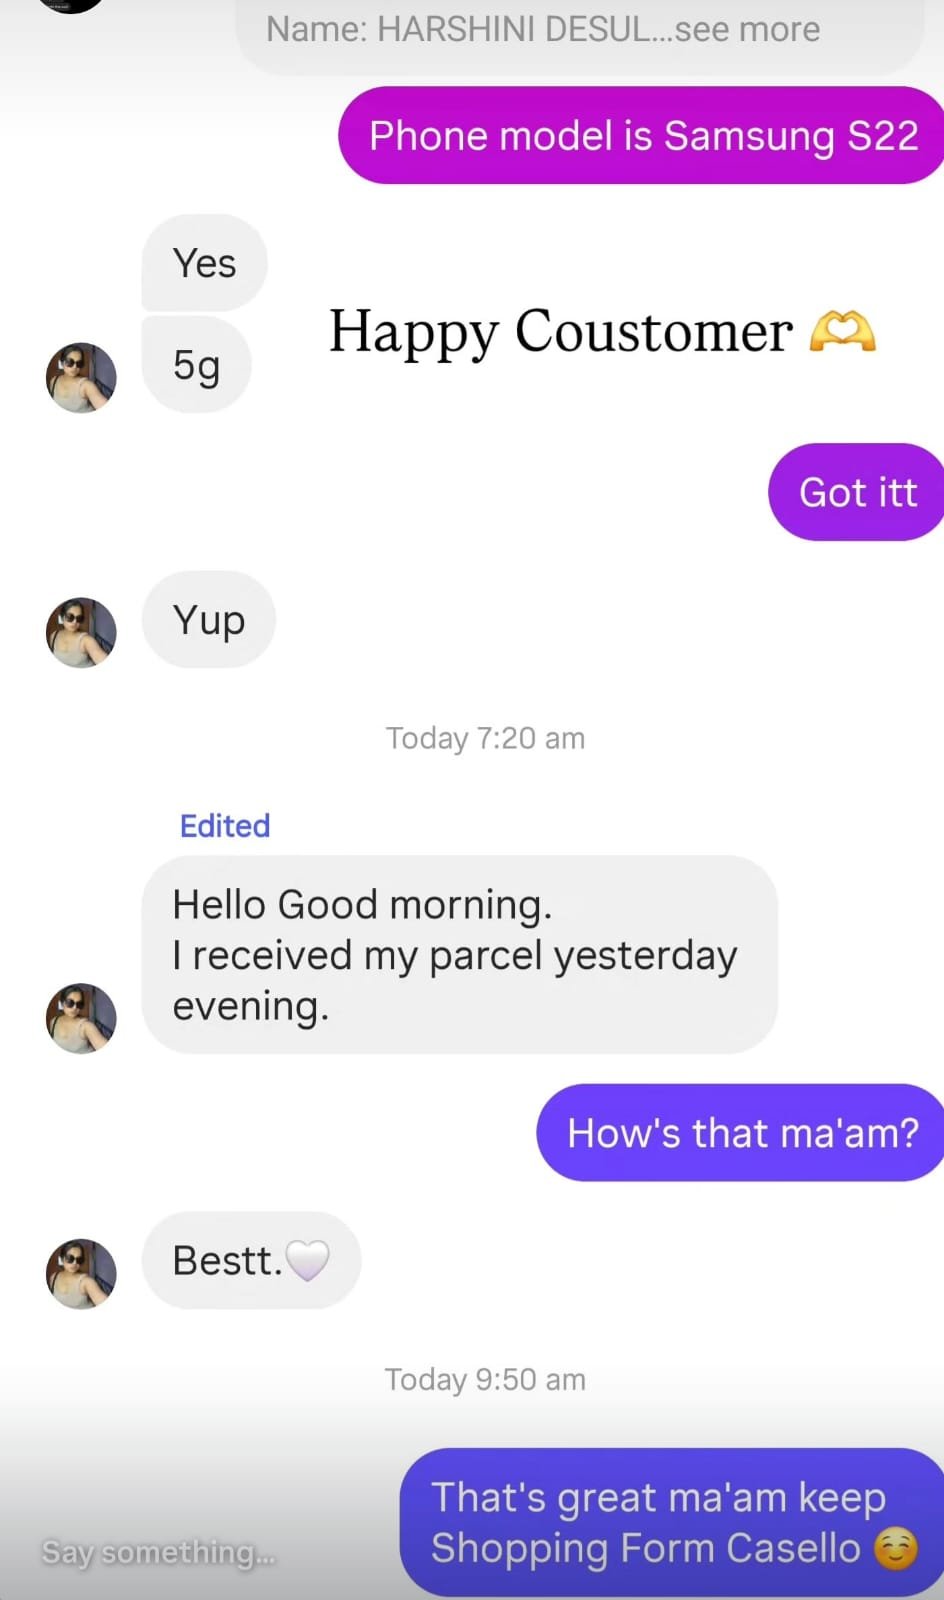Select the "5g" message bubble
This screenshot has width=944, height=1600.
pyautogui.click(x=196, y=365)
